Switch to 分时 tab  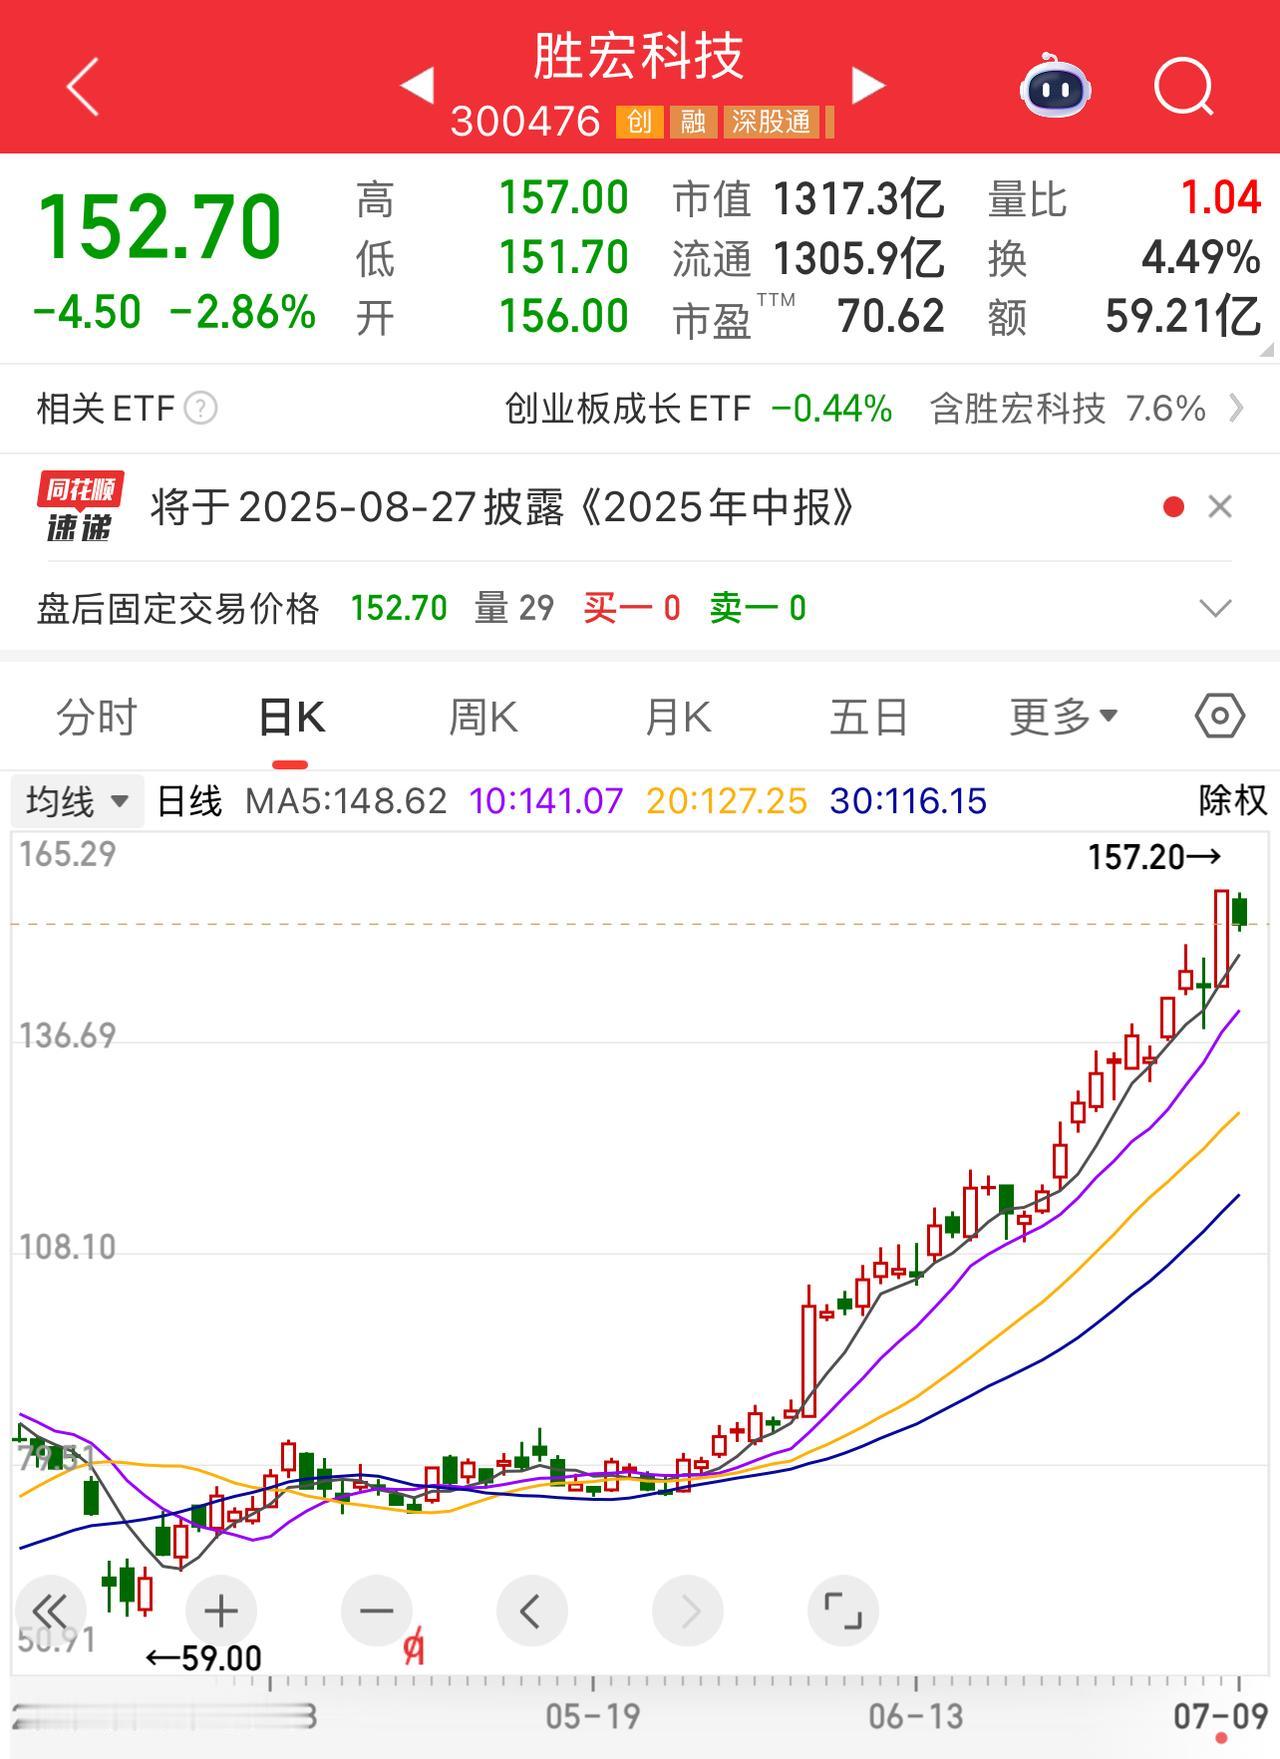tap(96, 717)
